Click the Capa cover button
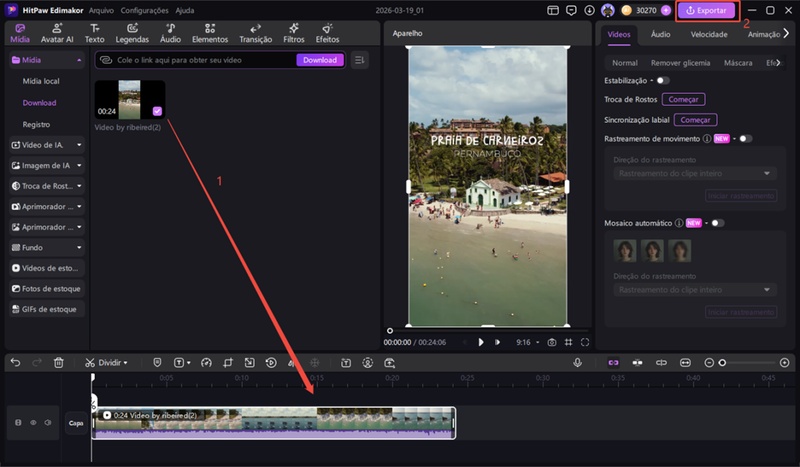 coord(76,423)
